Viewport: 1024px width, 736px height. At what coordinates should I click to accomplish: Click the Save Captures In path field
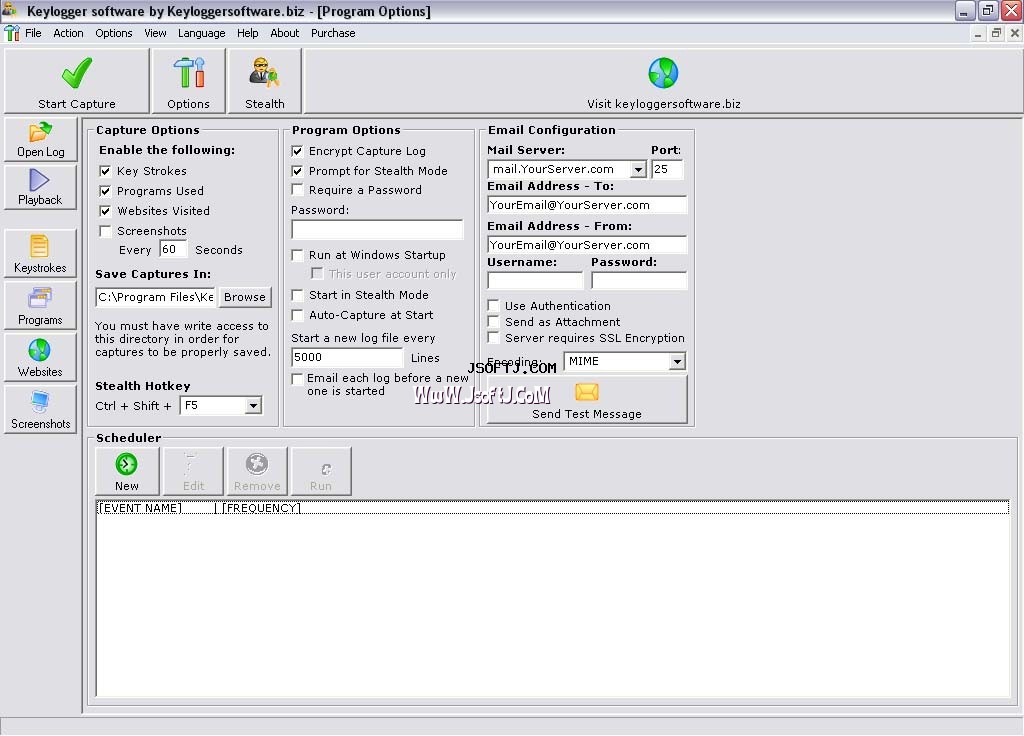click(x=156, y=297)
